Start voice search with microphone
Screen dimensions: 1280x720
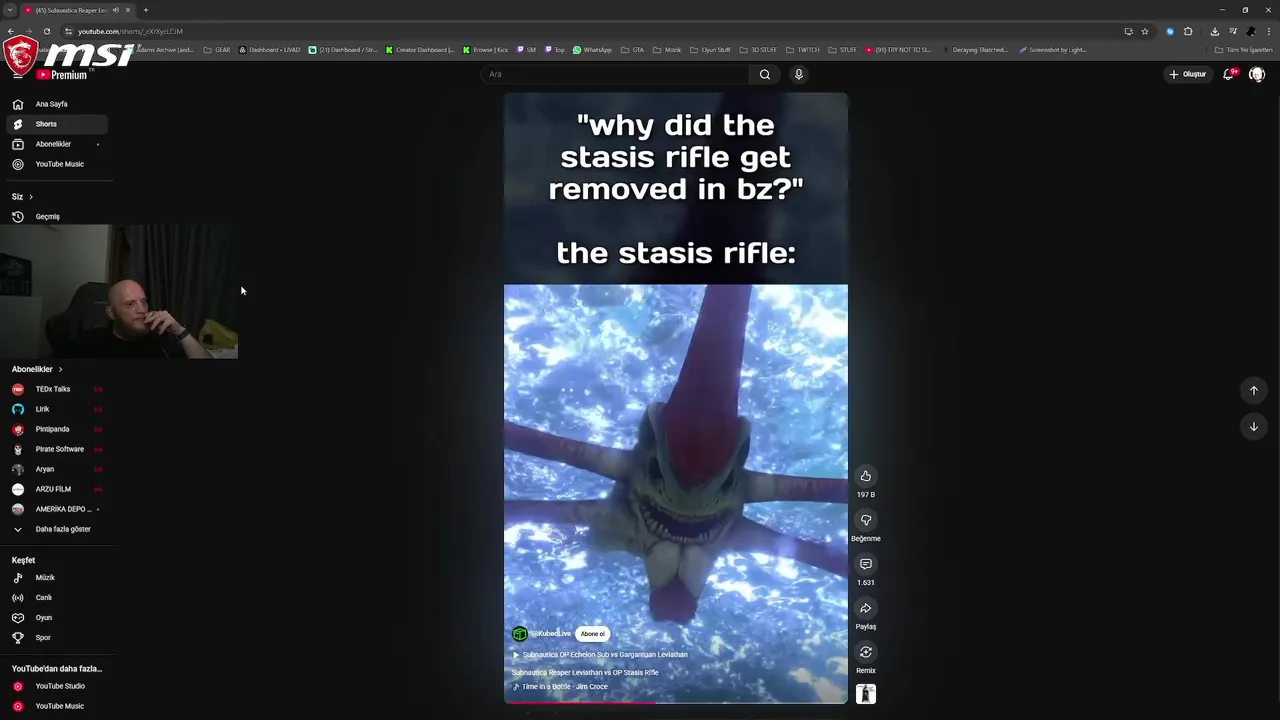[798, 74]
